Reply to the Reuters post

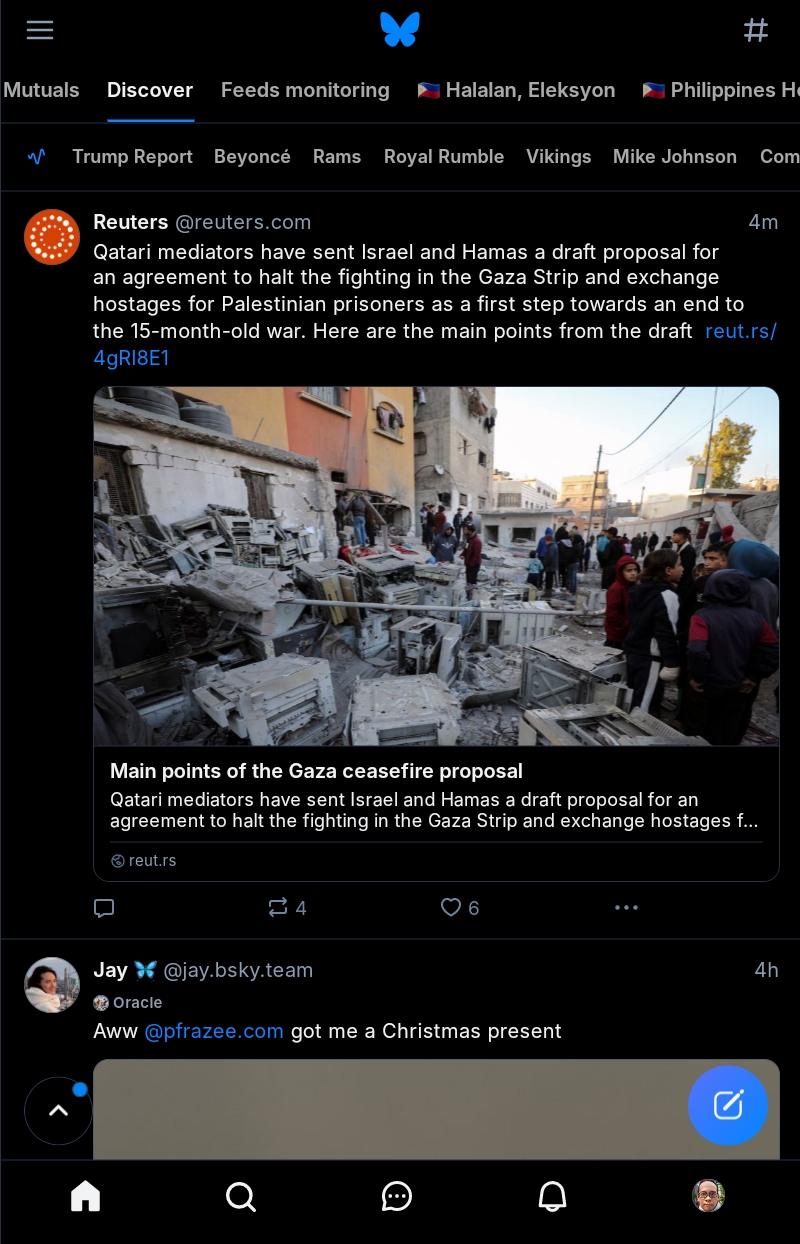click(104, 908)
